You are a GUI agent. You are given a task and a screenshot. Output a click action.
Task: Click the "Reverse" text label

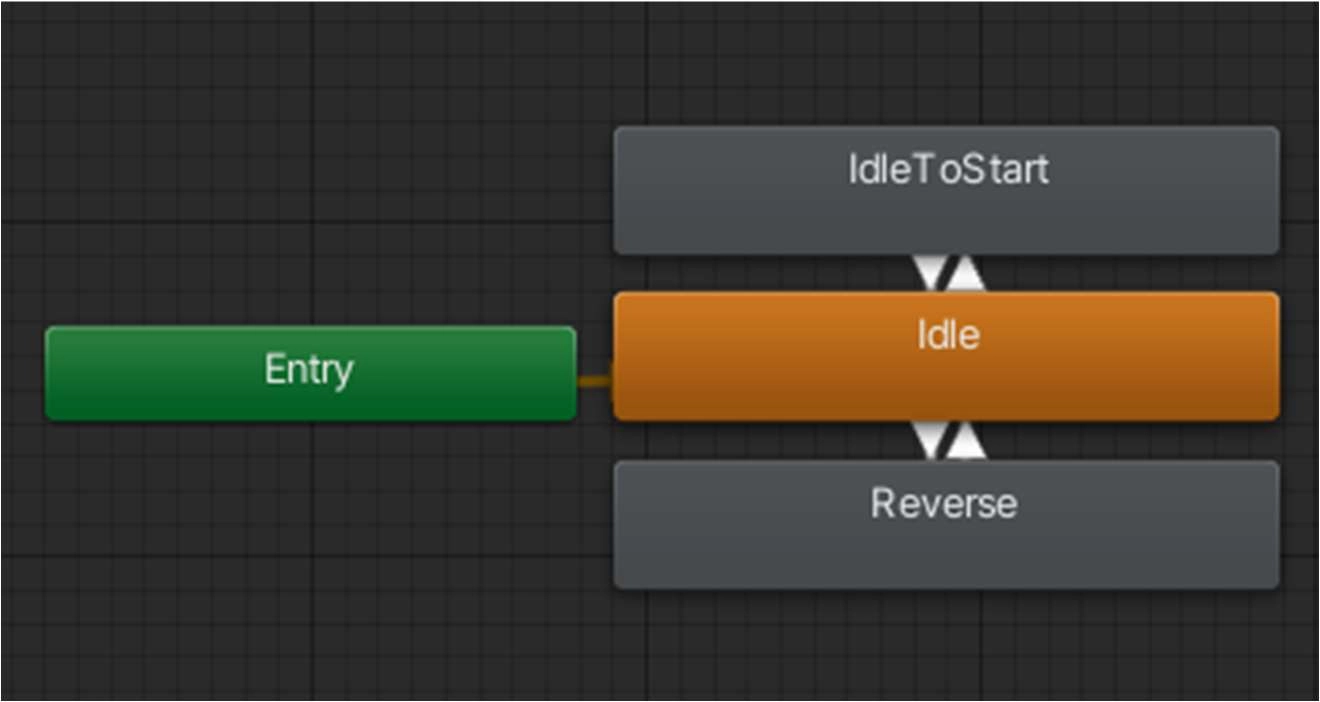coord(944,503)
